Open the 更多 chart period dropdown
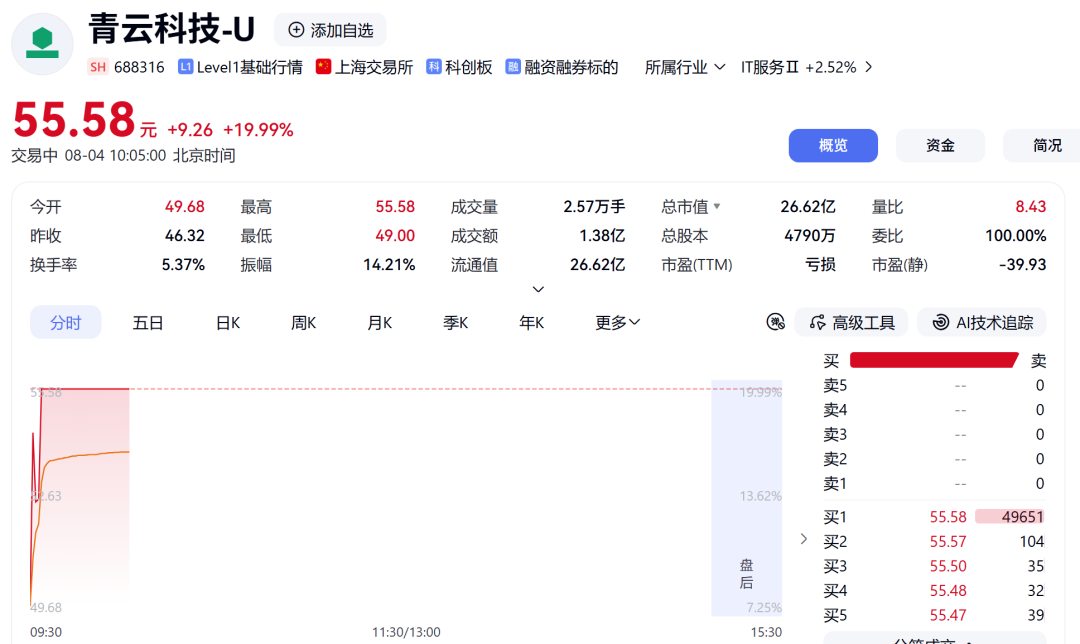This screenshot has width=1080, height=644. pos(617,322)
